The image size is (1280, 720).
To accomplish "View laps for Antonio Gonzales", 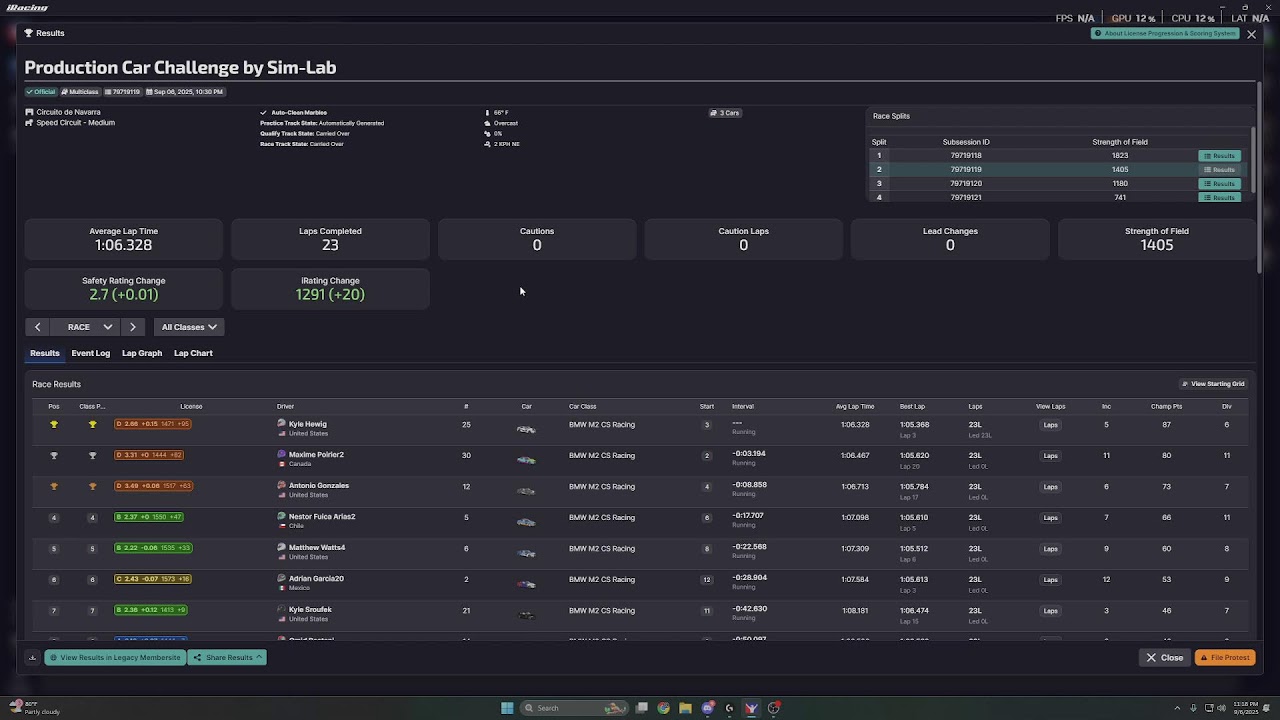I will (x=1050, y=487).
